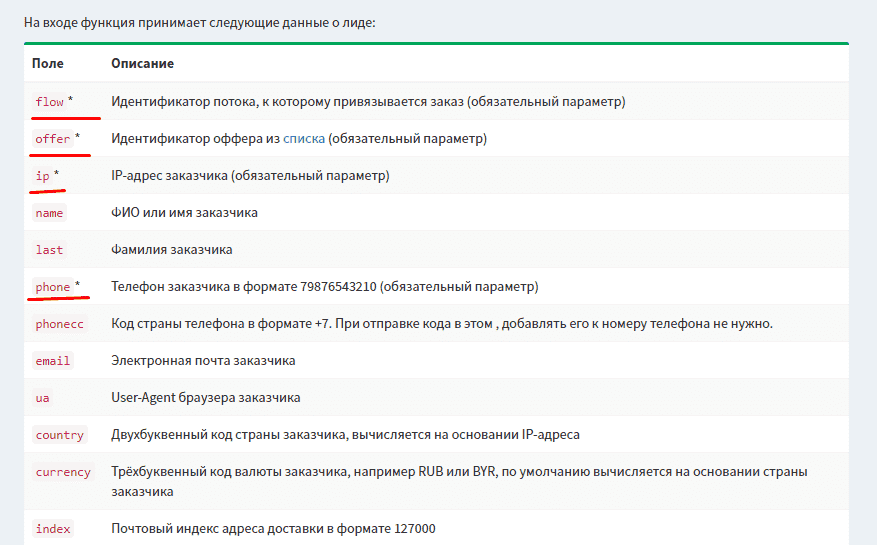Click the "ua" field code label
The width and height of the screenshot is (877, 545).
point(42,398)
